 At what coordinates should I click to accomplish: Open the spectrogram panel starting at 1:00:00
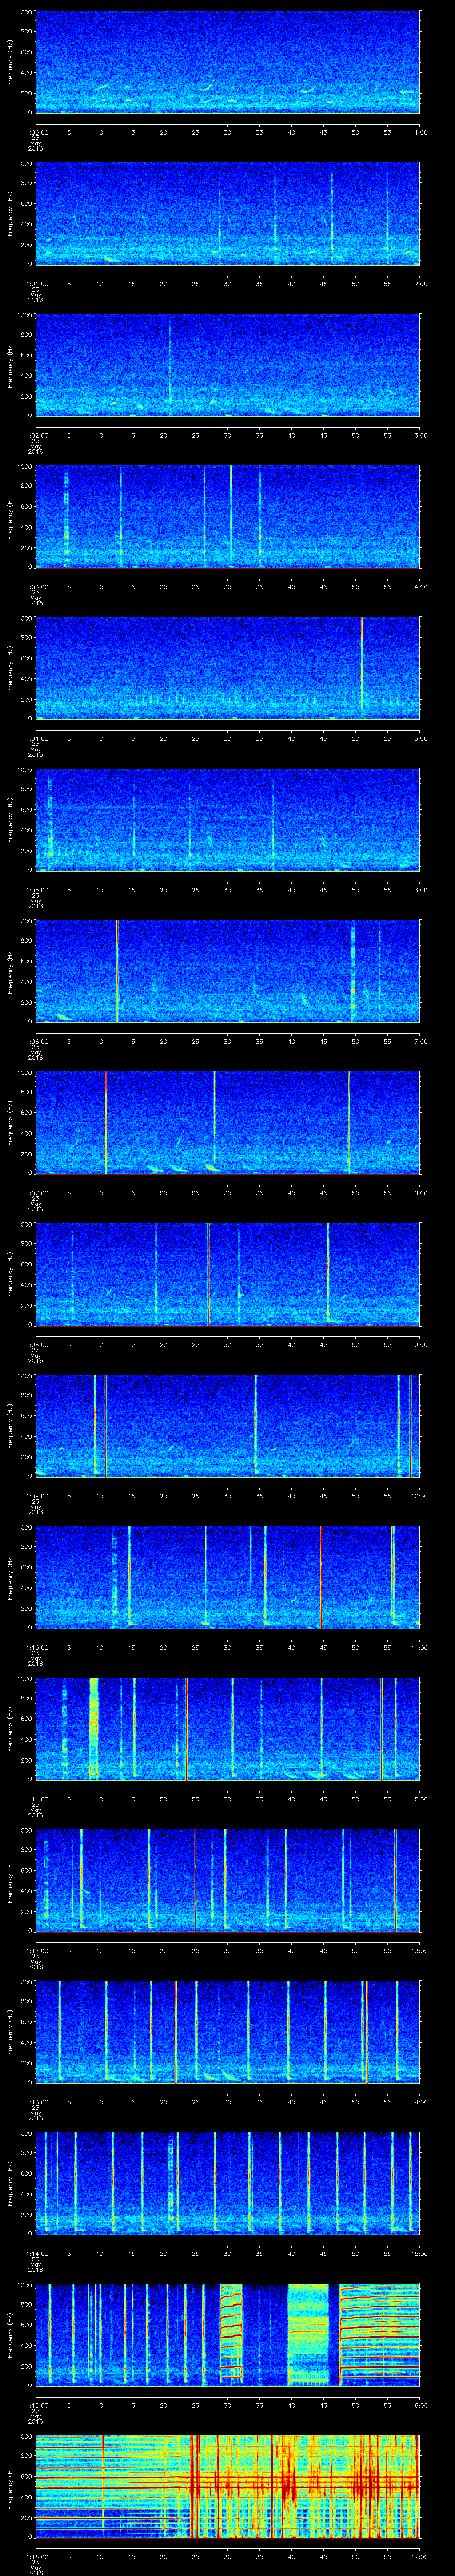(227, 62)
